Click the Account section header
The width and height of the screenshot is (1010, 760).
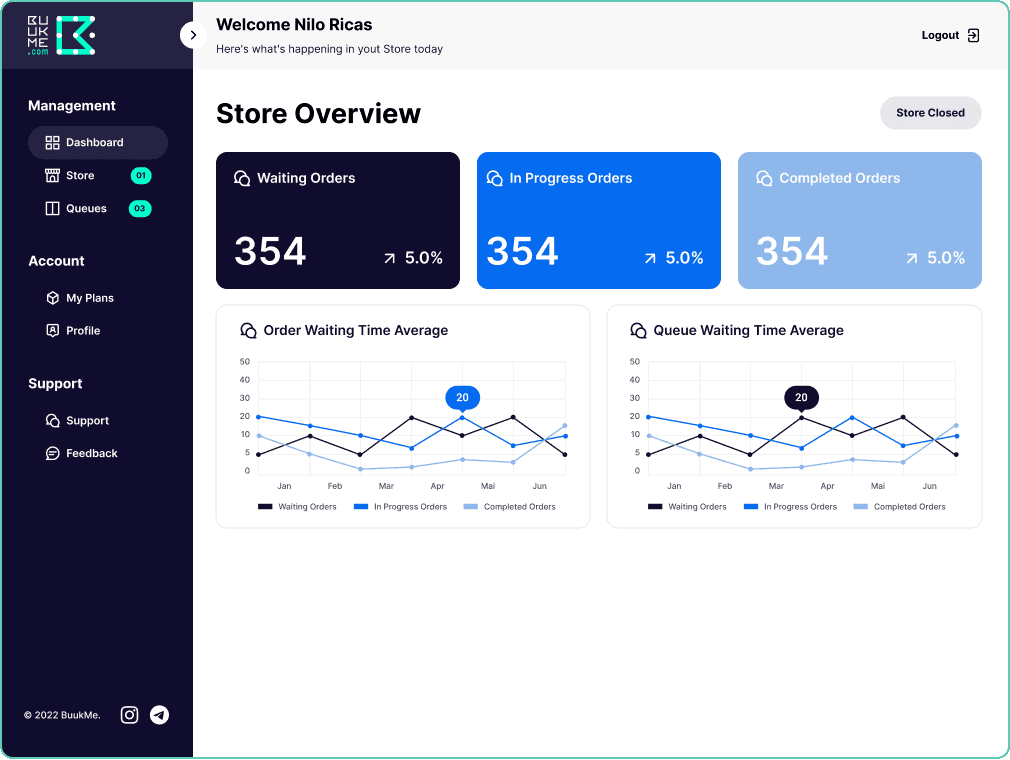pyautogui.click(x=56, y=261)
